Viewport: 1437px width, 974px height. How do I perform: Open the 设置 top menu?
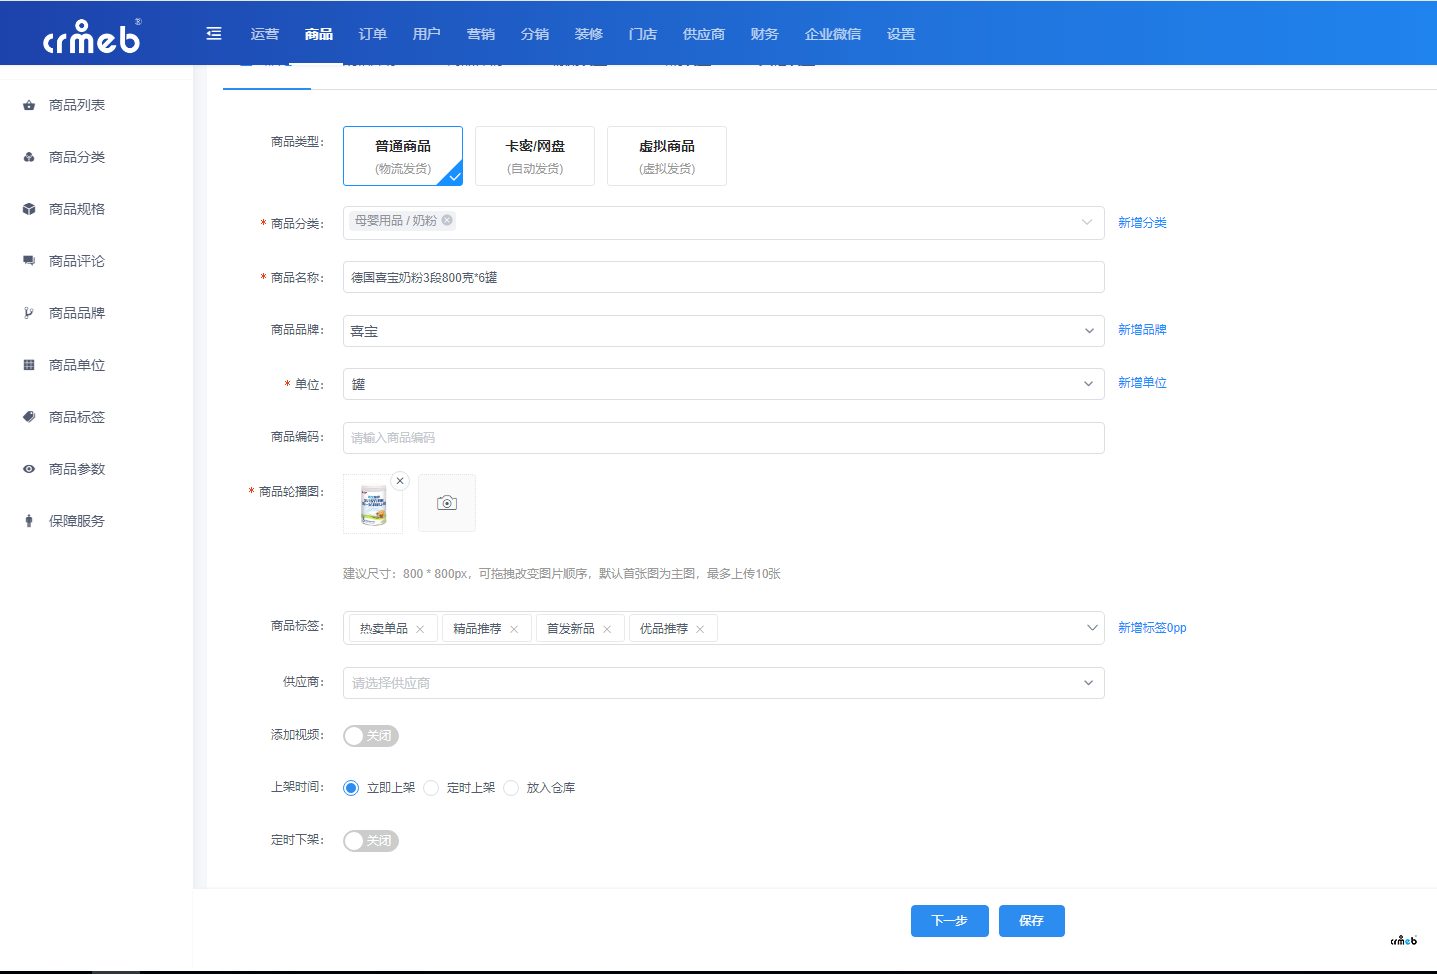point(901,34)
